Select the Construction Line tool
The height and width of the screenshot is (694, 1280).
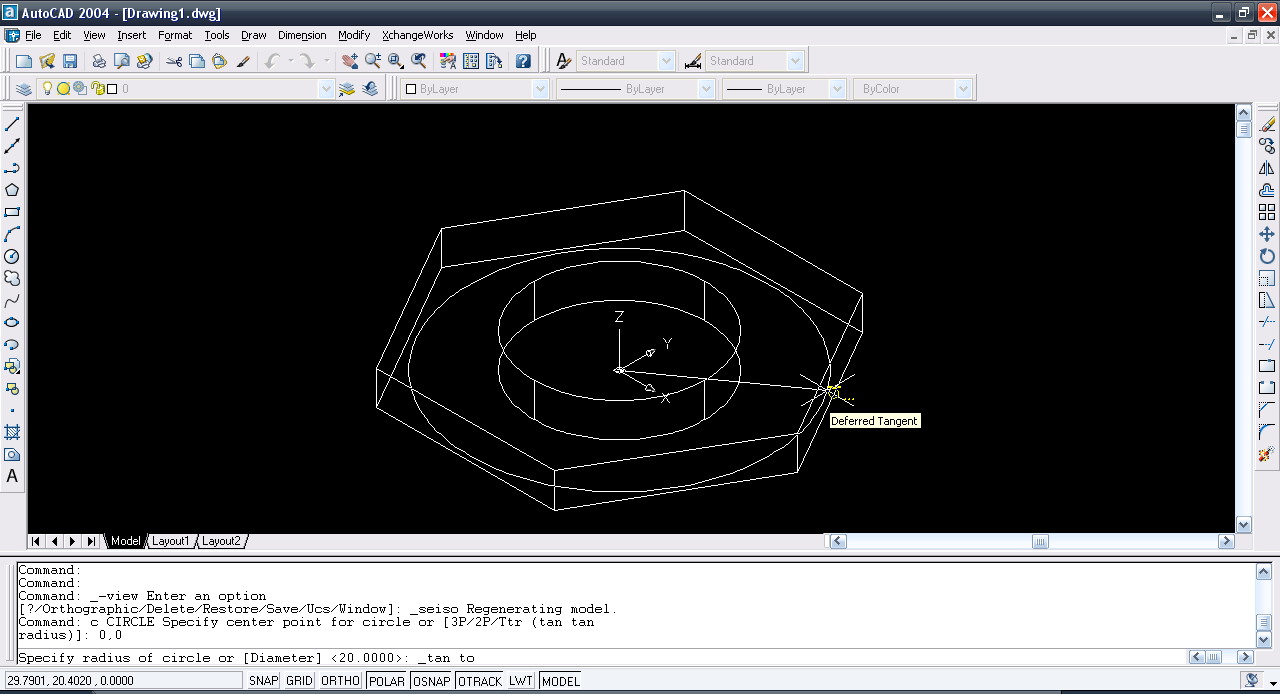pyautogui.click(x=12, y=146)
